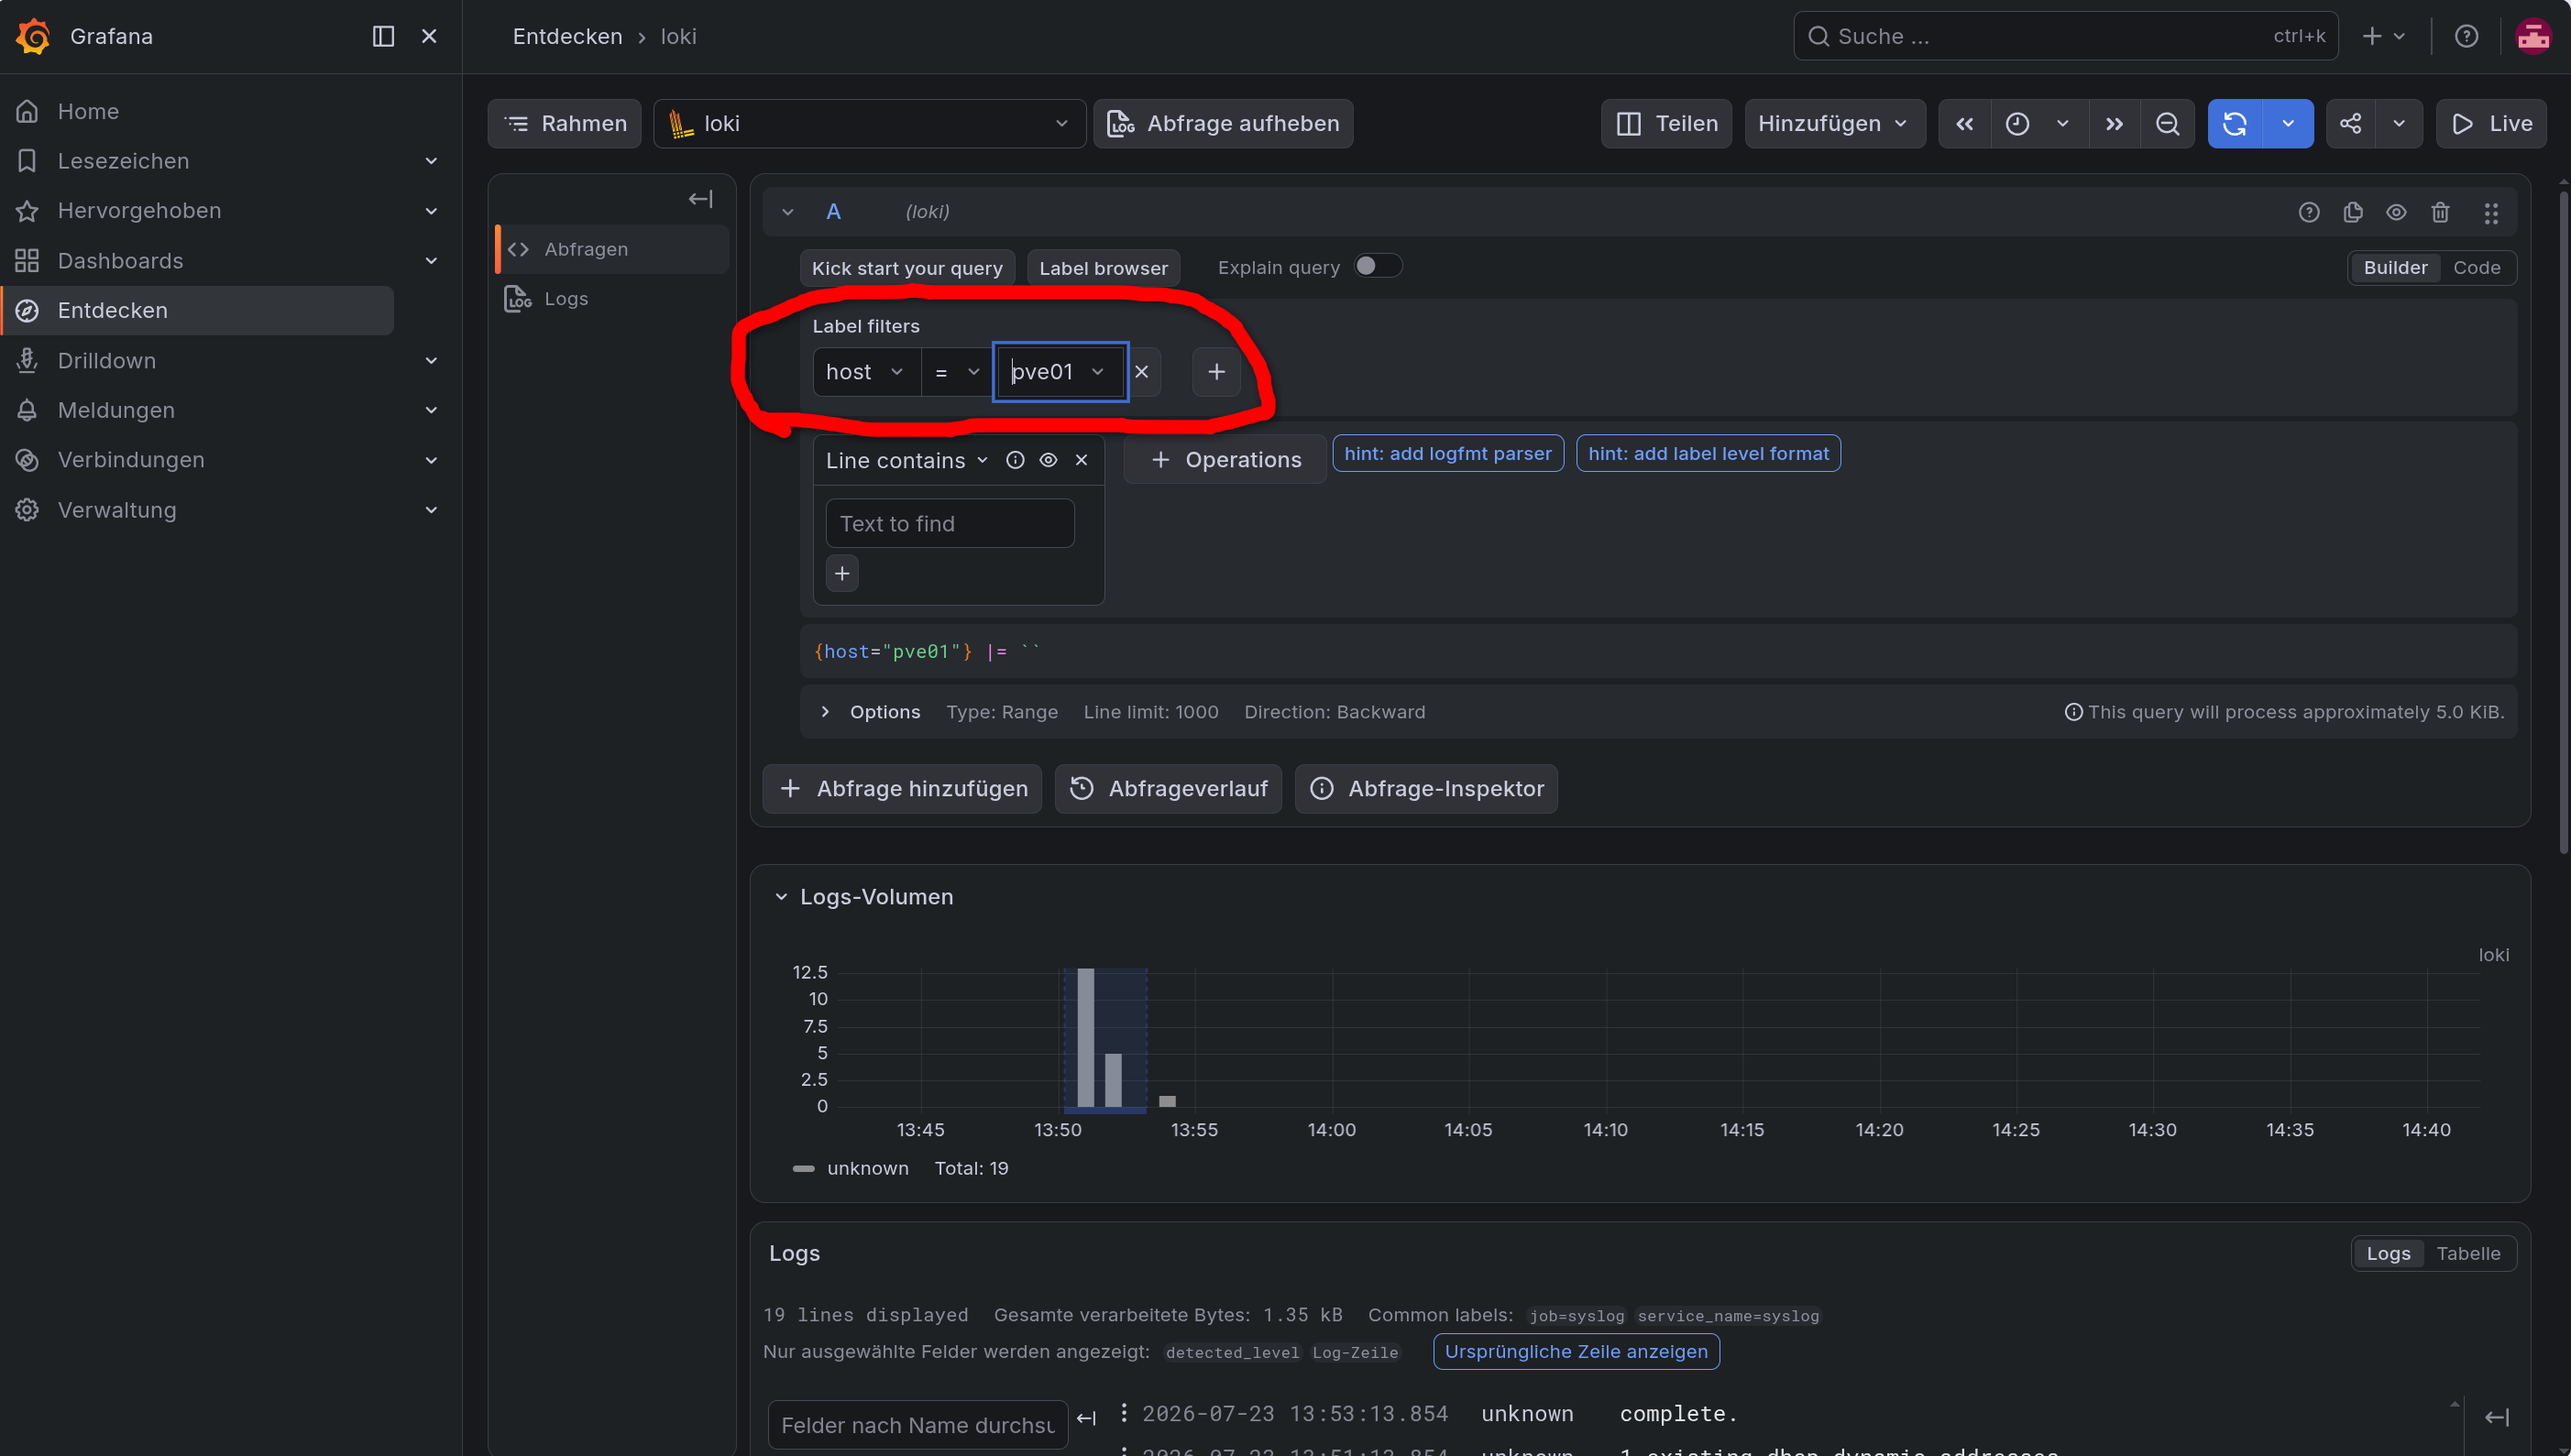
Task: Zoom out the time range
Action: click(x=2167, y=124)
